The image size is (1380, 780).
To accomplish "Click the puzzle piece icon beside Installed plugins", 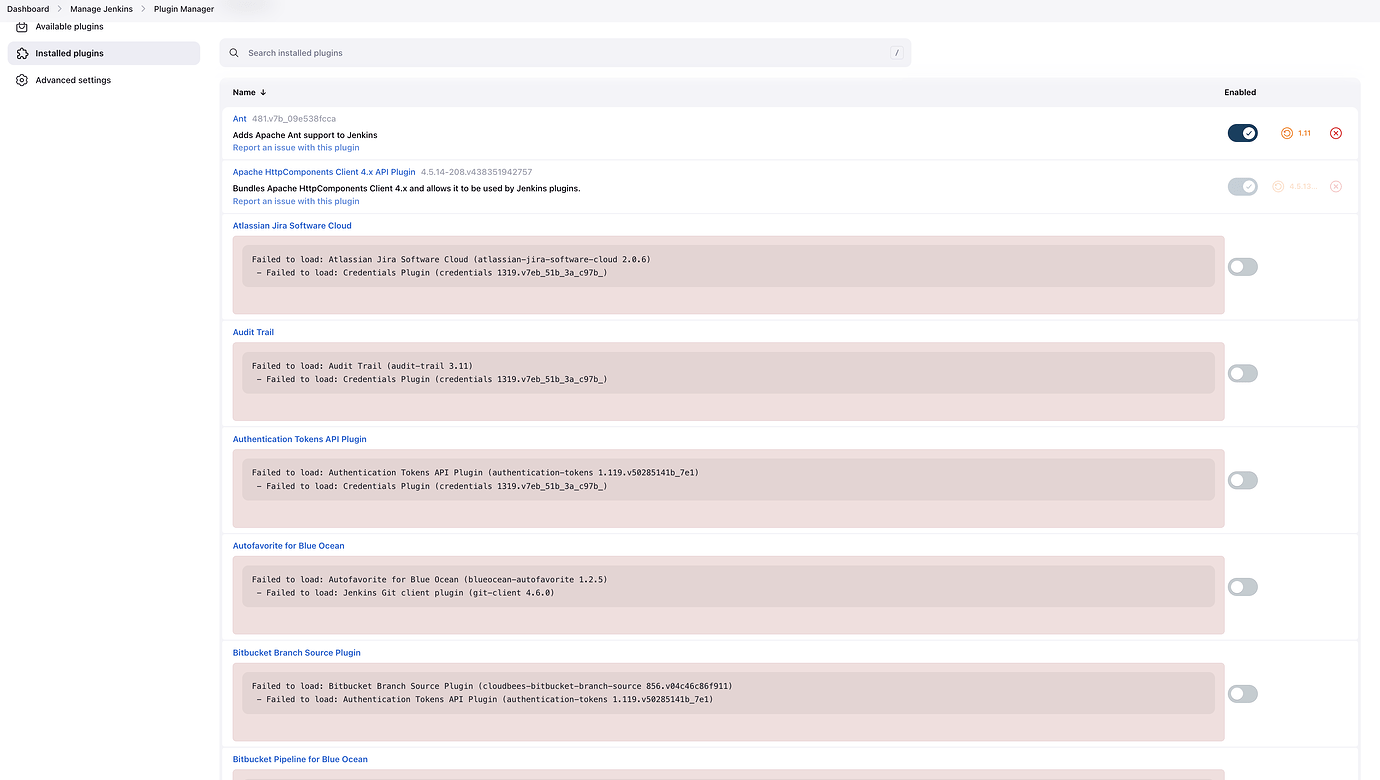I will 22,53.
